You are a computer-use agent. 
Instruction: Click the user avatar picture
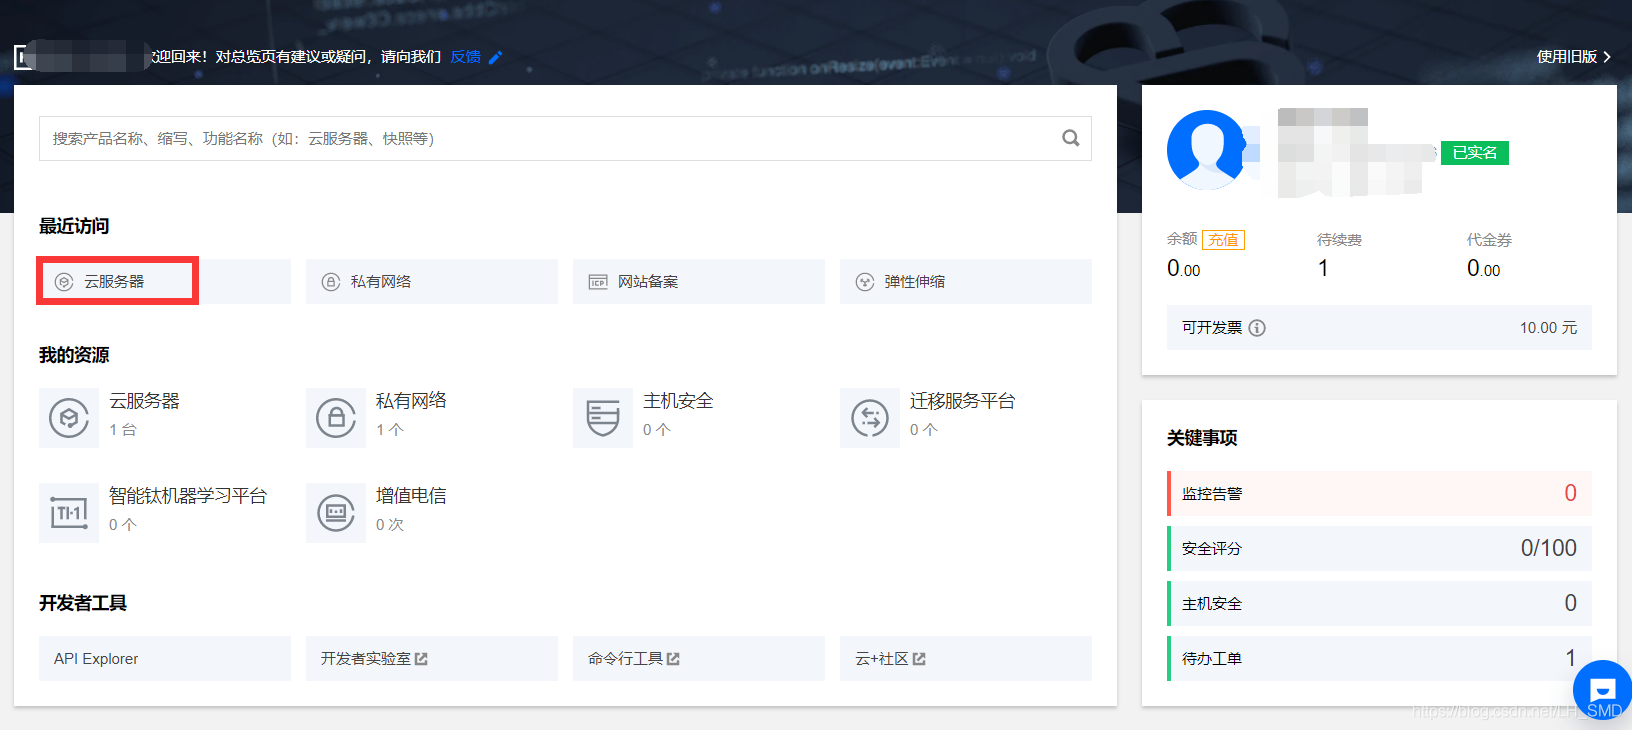click(1207, 150)
